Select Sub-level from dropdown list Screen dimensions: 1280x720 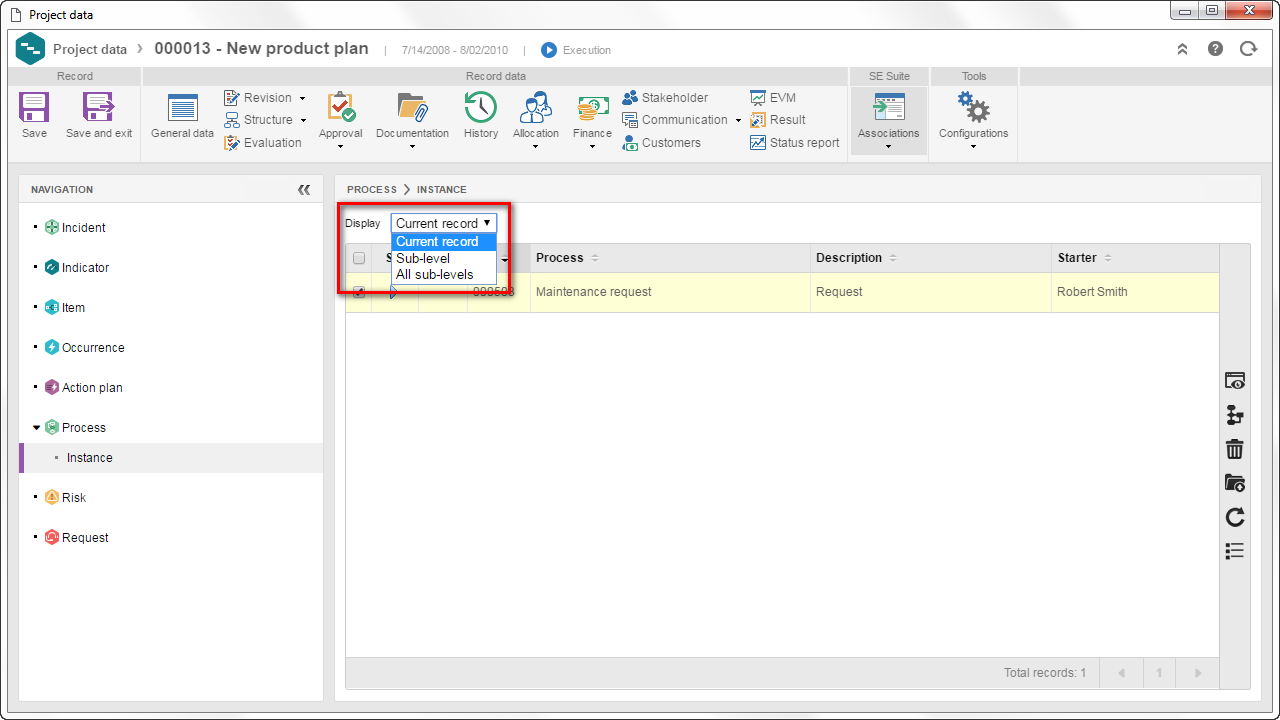443,258
